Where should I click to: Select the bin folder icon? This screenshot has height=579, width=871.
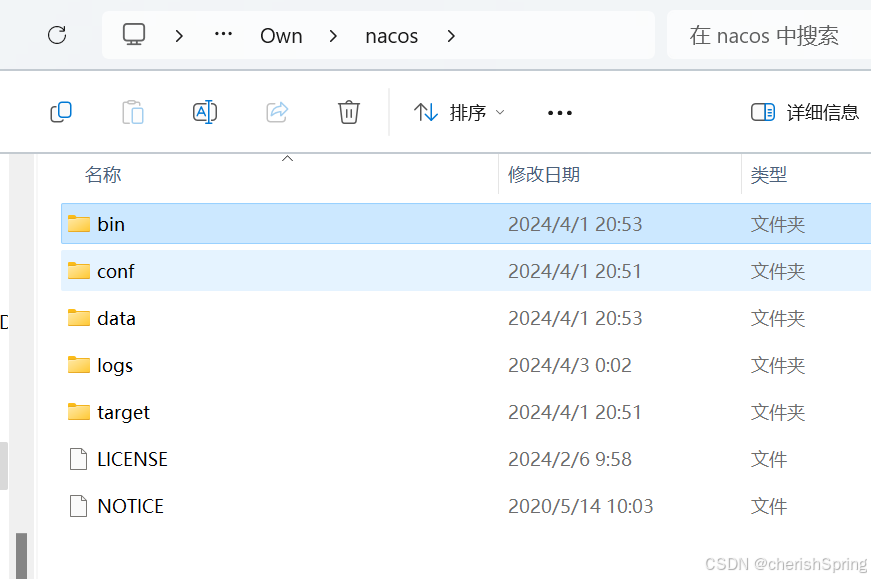[x=79, y=223]
